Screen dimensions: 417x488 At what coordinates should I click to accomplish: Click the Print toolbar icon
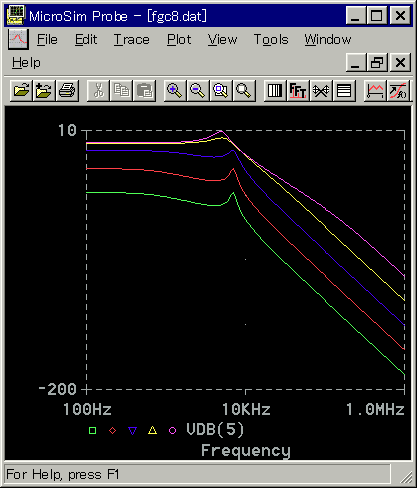pos(67,90)
